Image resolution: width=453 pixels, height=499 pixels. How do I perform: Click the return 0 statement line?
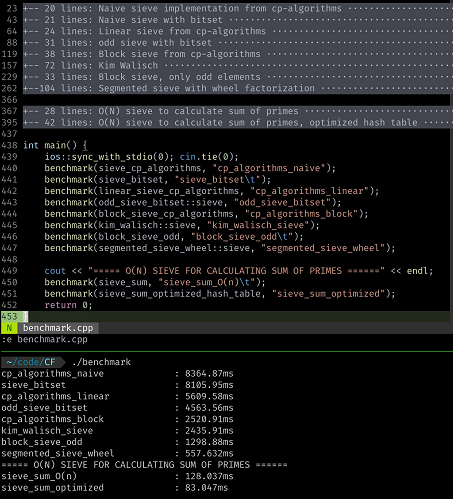(x=68, y=305)
